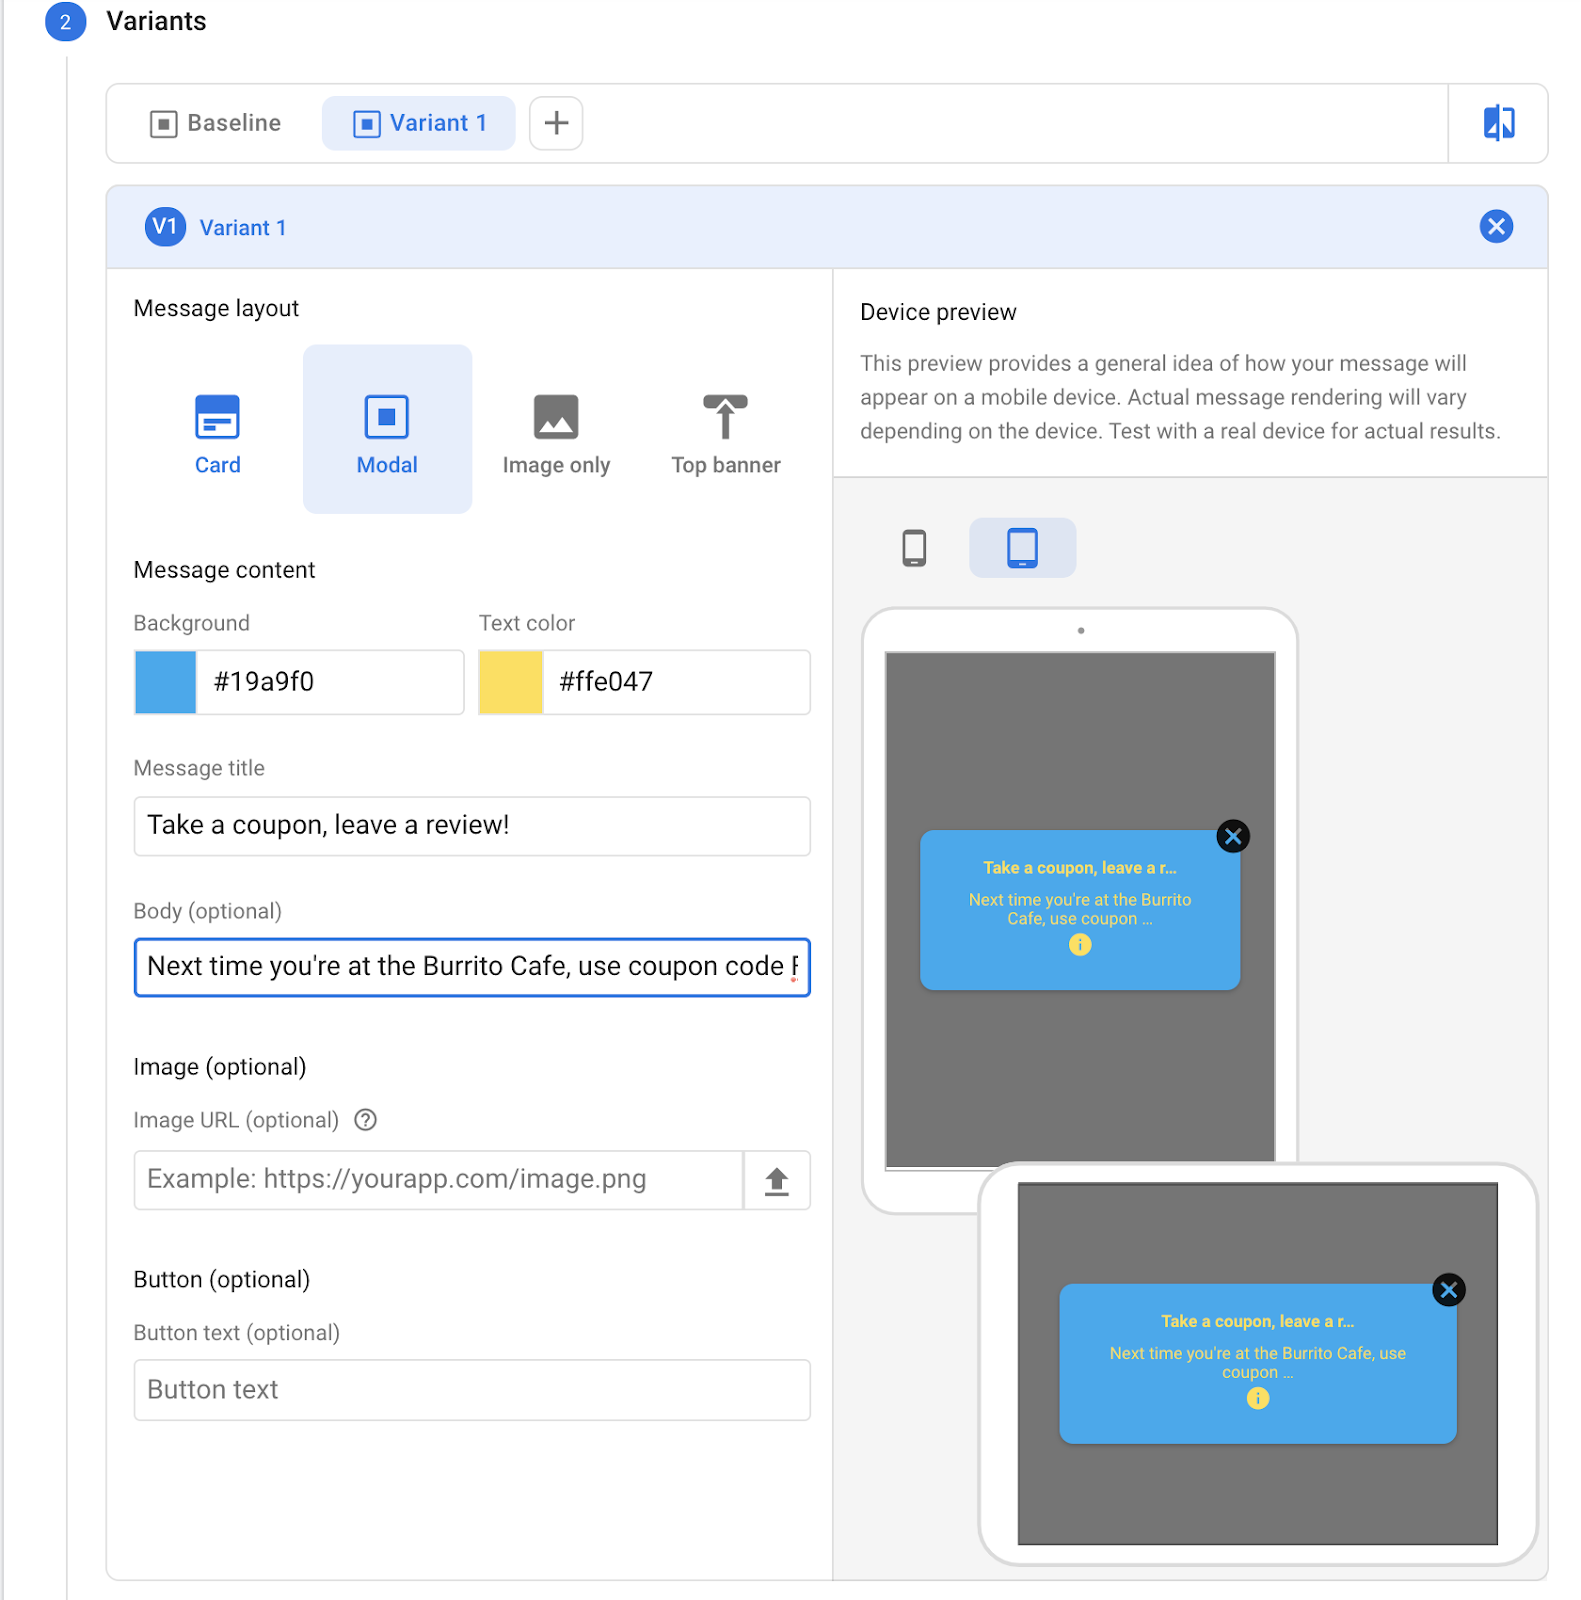Choose the Modal layout option

387,432
